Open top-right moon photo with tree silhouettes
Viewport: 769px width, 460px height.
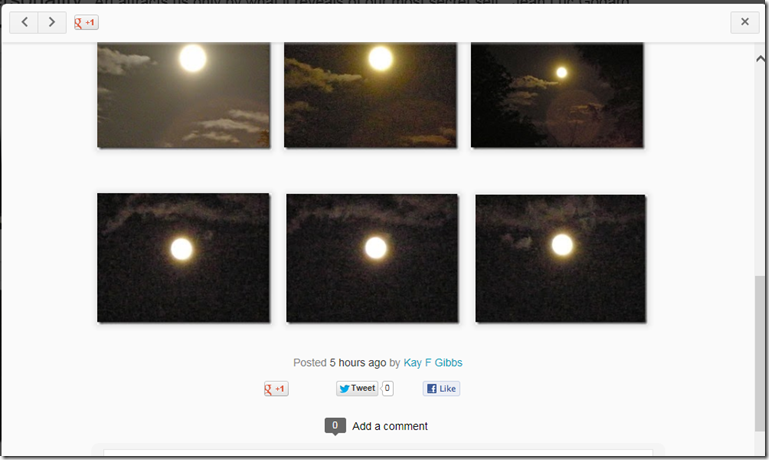point(557,95)
